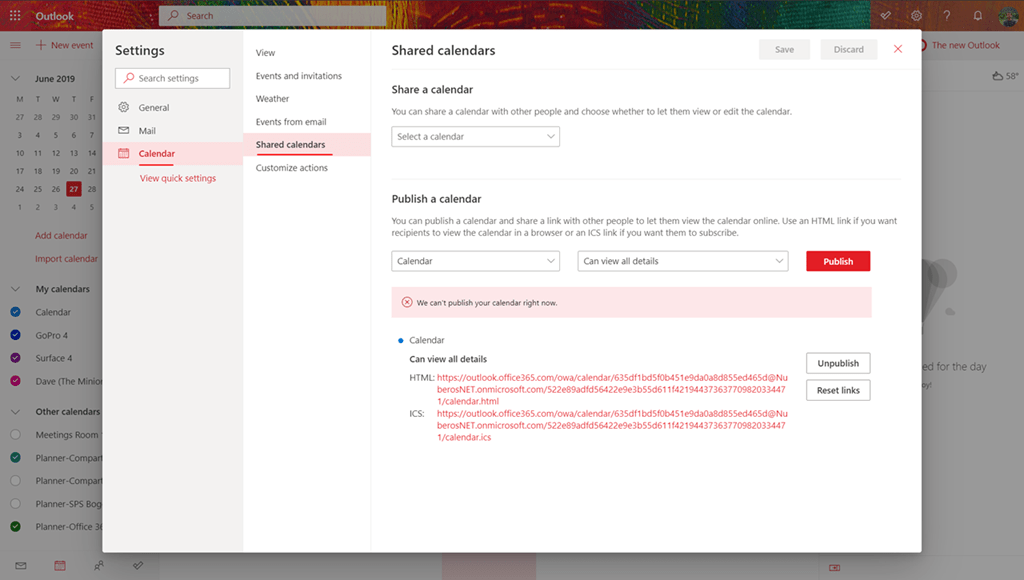Screen dimensions: 1024x580
Task: Toggle the hamburger navigation menu
Action: (15, 45)
